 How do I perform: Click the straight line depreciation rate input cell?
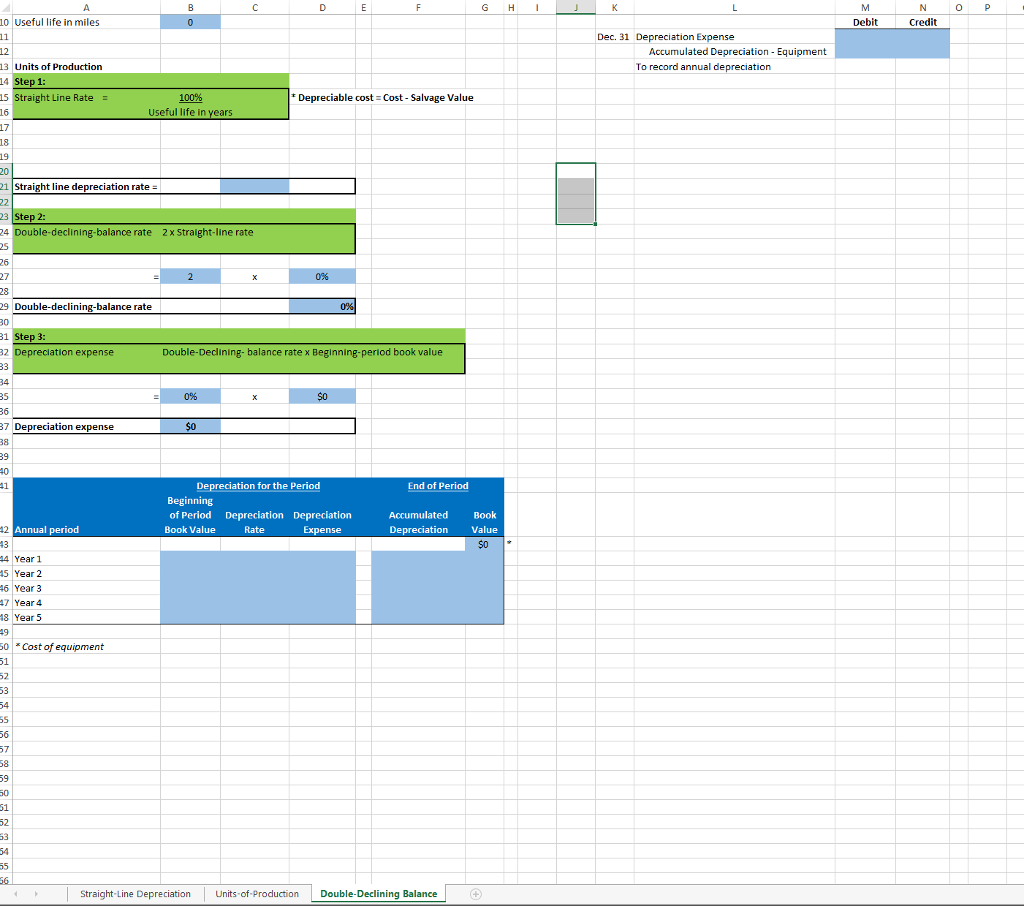(x=255, y=186)
